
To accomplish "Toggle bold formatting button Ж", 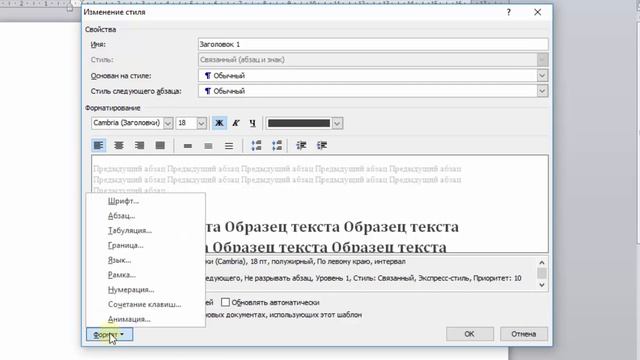I will [219, 123].
